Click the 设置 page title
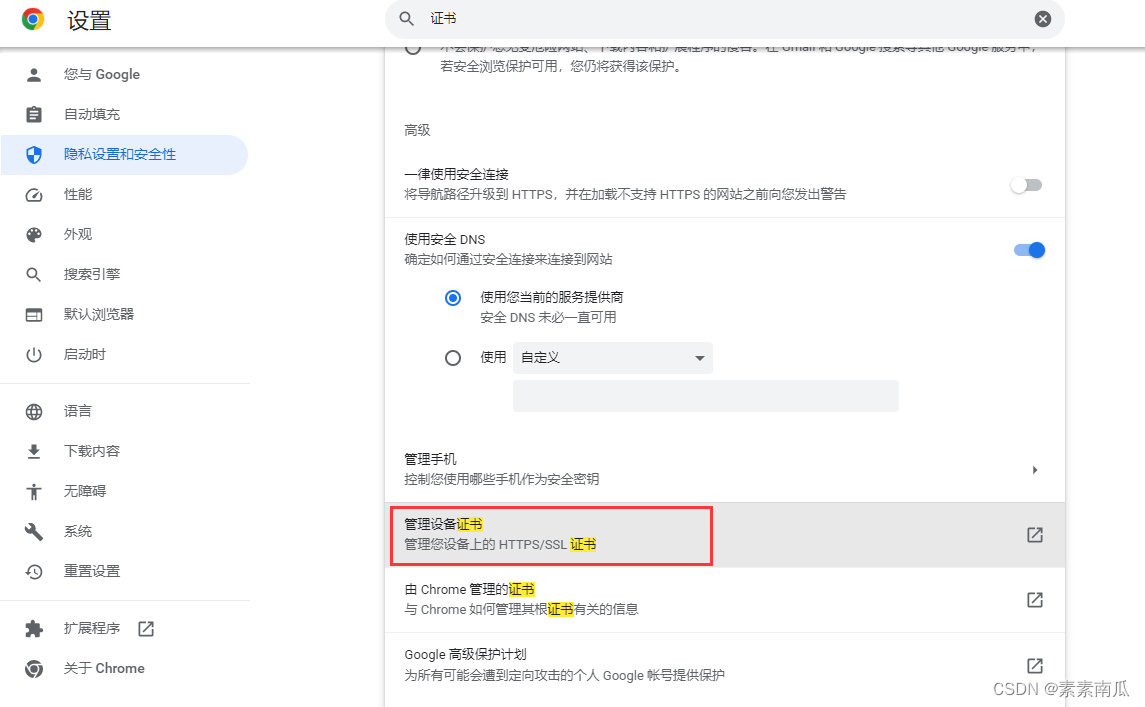Image resolution: width=1145 pixels, height=707 pixels. [x=89, y=20]
